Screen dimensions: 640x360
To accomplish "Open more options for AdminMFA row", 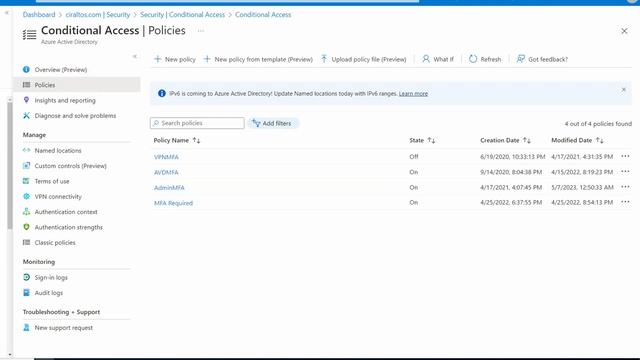I will tap(625, 187).
